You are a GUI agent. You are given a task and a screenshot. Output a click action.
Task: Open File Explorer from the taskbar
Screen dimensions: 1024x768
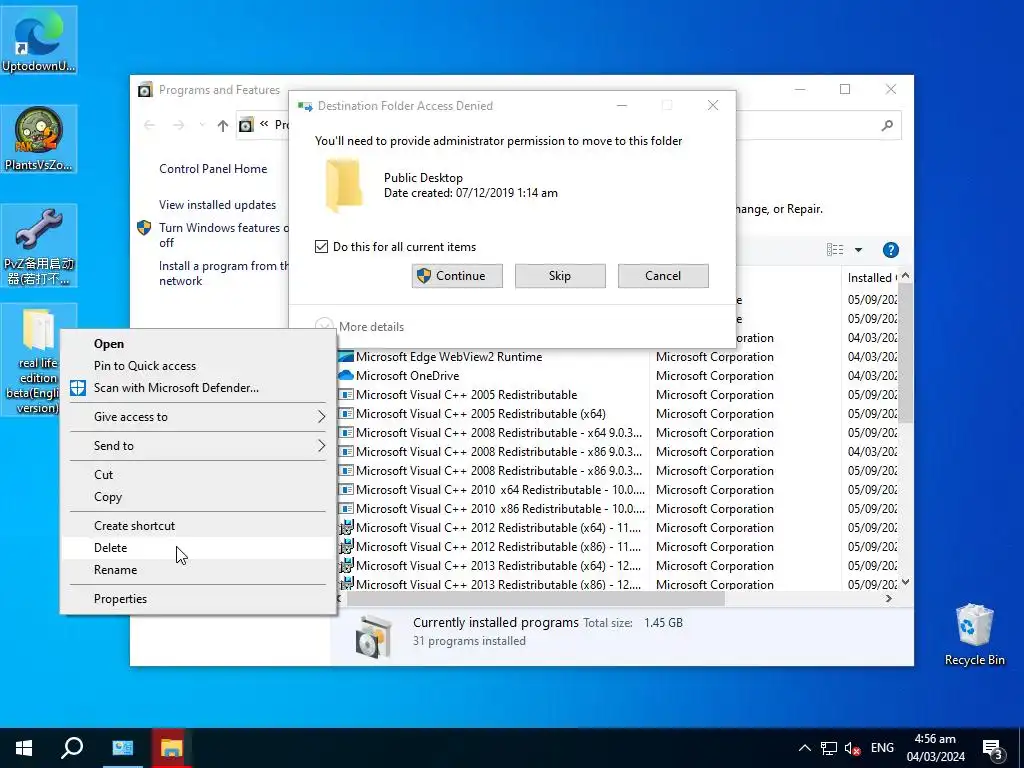point(171,748)
